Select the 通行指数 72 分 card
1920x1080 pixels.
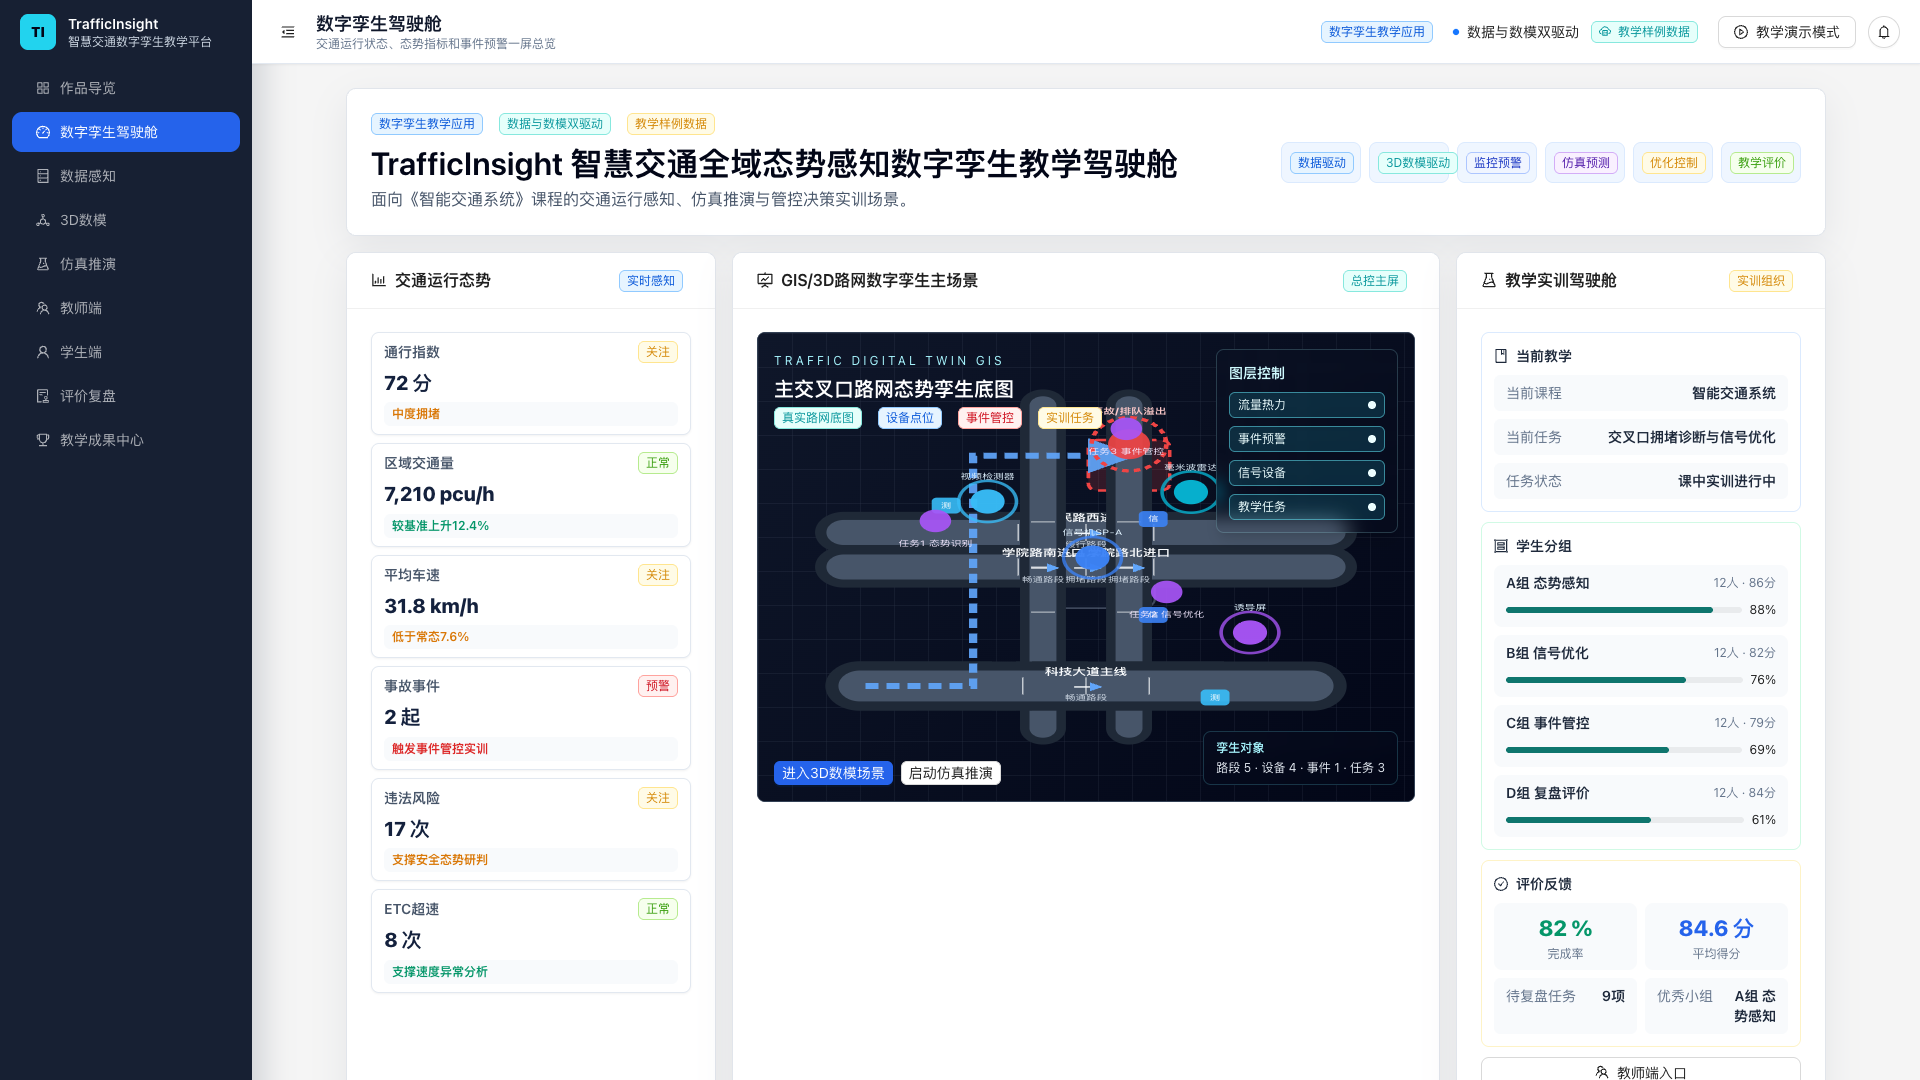pyautogui.click(x=531, y=384)
